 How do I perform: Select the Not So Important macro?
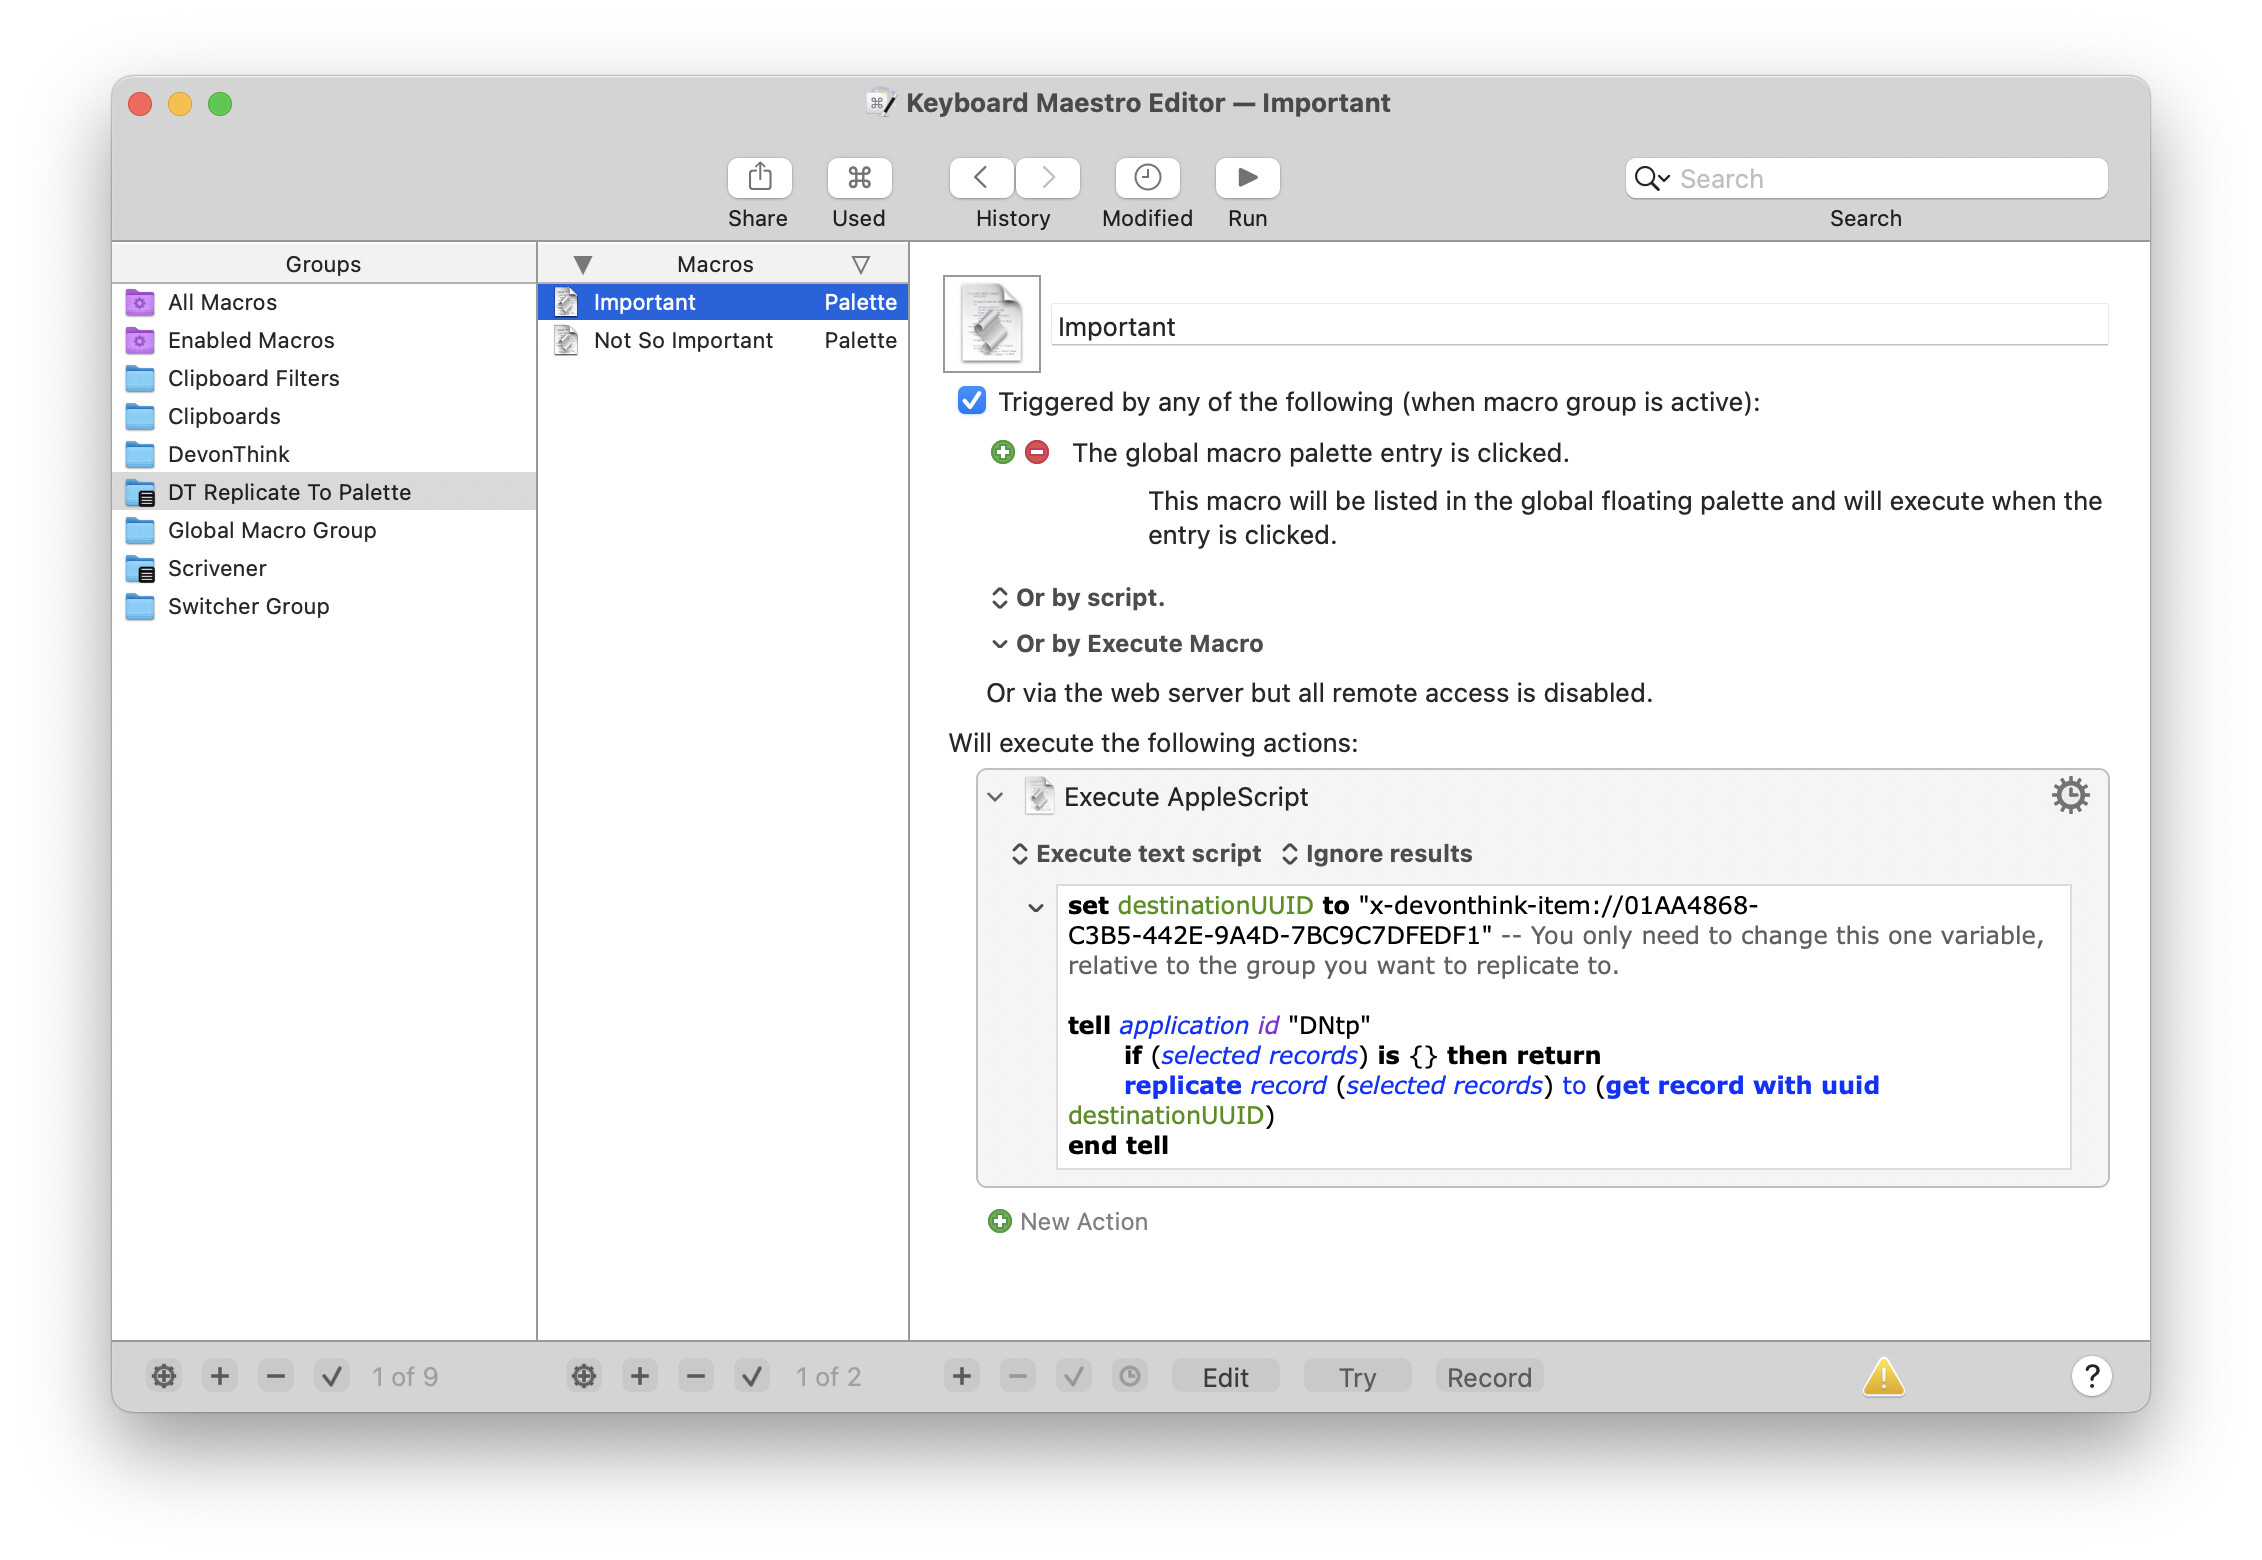(x=683, y=340)
